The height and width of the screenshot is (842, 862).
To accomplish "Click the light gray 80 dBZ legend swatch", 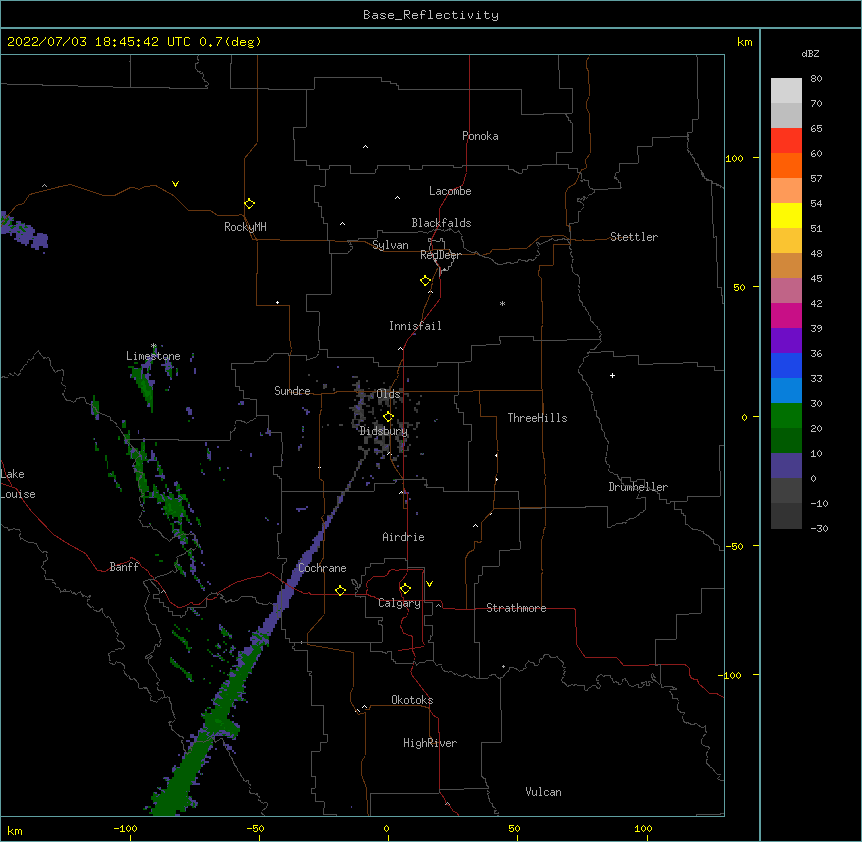I will [x=786, y=91].
